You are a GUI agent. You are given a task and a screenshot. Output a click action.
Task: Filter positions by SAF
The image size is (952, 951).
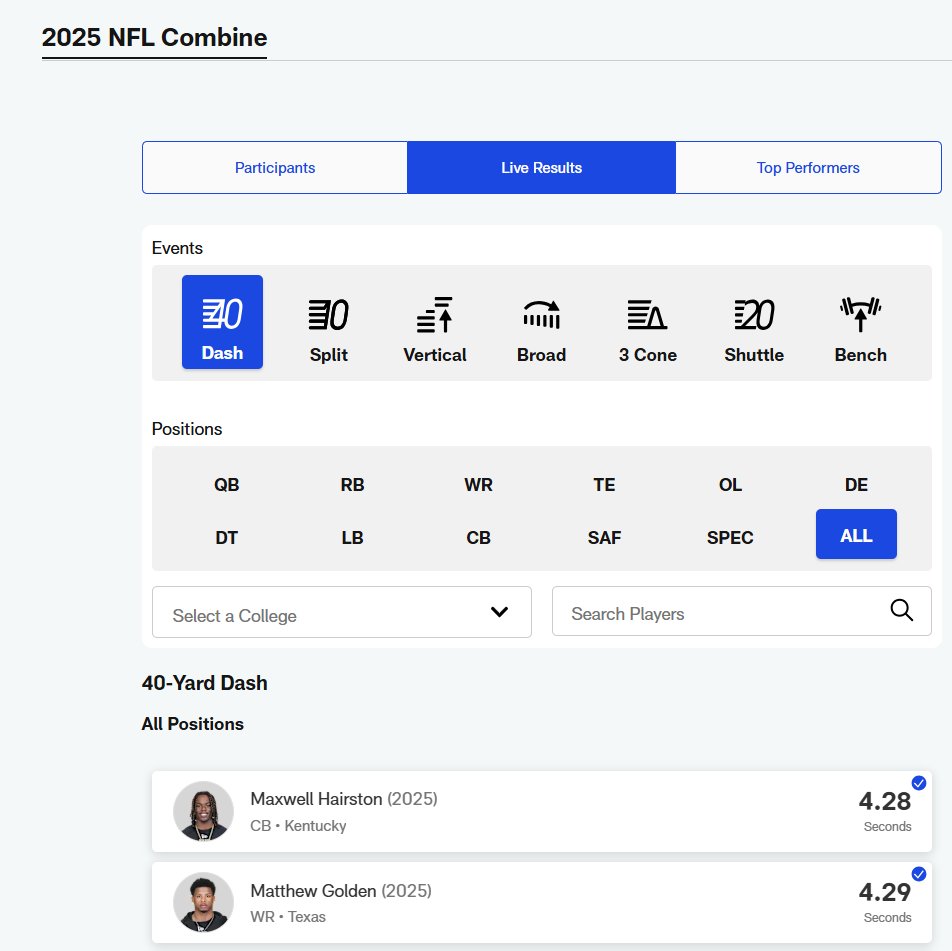point(604,537)
